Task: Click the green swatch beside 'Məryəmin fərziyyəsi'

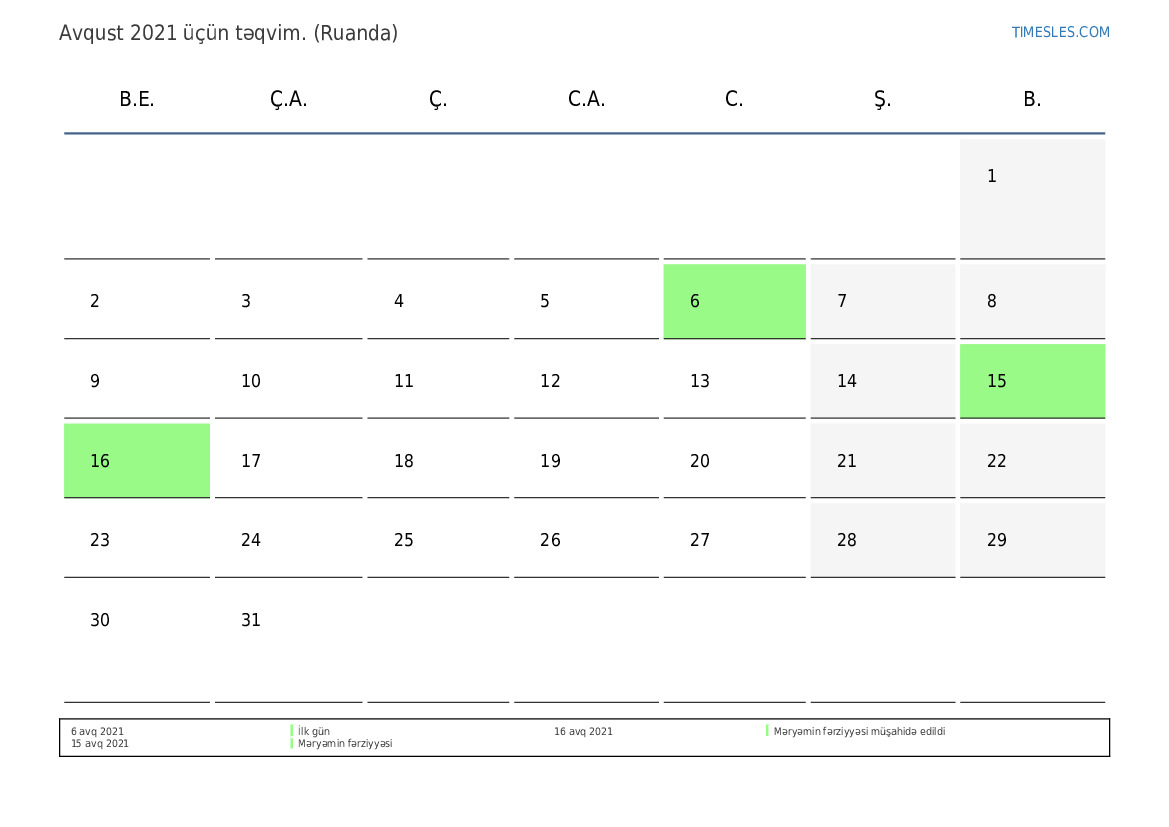Action: 292,743
